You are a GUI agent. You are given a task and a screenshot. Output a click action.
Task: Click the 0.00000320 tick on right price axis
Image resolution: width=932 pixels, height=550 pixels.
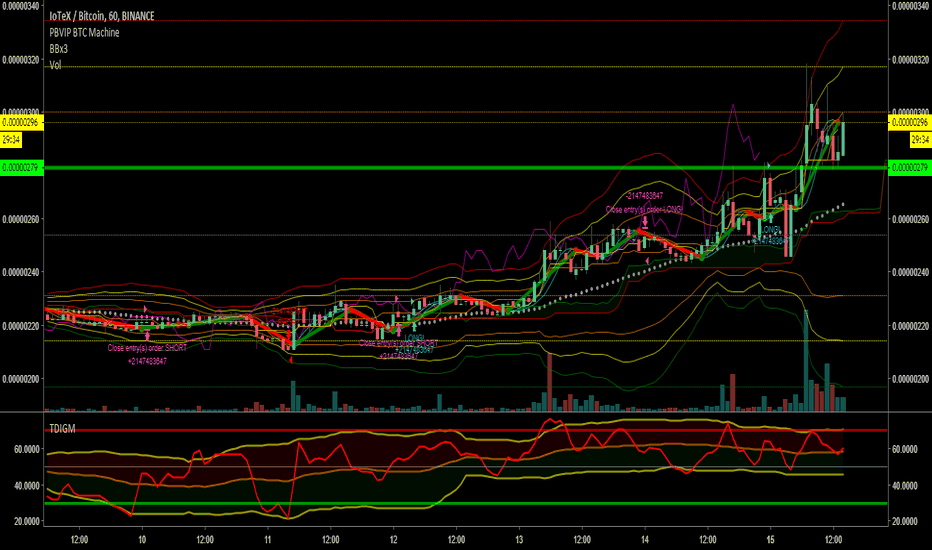pyautogui.click(x=910, y=60)
